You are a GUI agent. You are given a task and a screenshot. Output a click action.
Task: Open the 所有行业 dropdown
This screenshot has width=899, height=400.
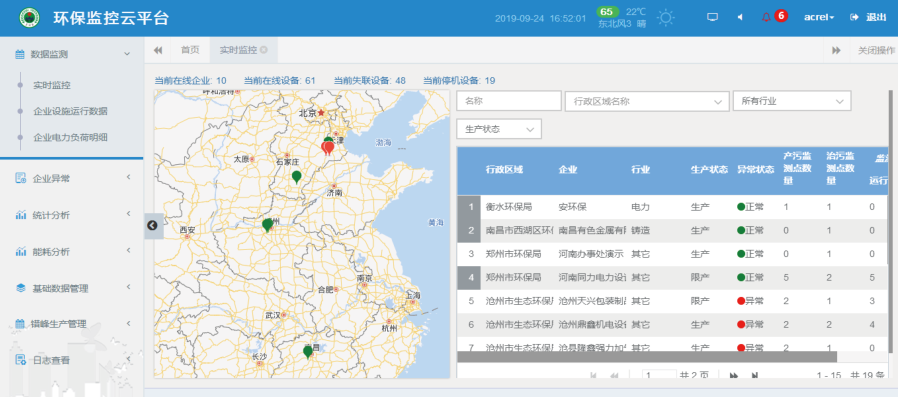(791, 101)
